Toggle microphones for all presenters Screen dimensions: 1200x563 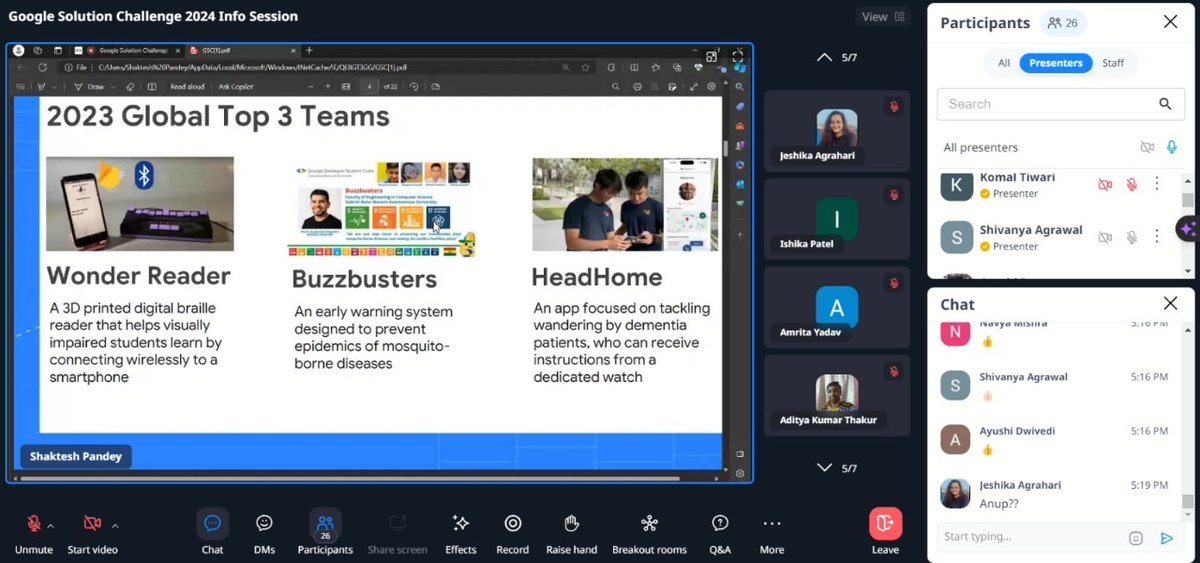click(x=1171, y=147)
